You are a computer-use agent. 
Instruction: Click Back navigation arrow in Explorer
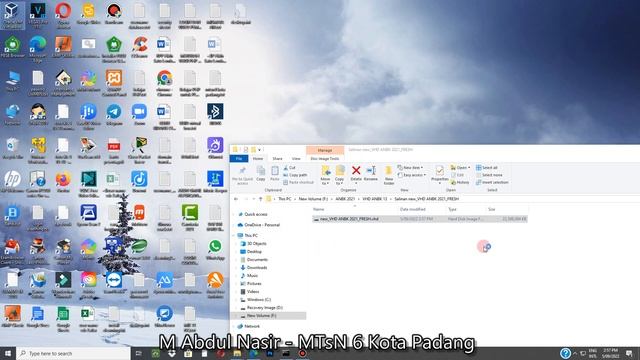coord(236,199)
